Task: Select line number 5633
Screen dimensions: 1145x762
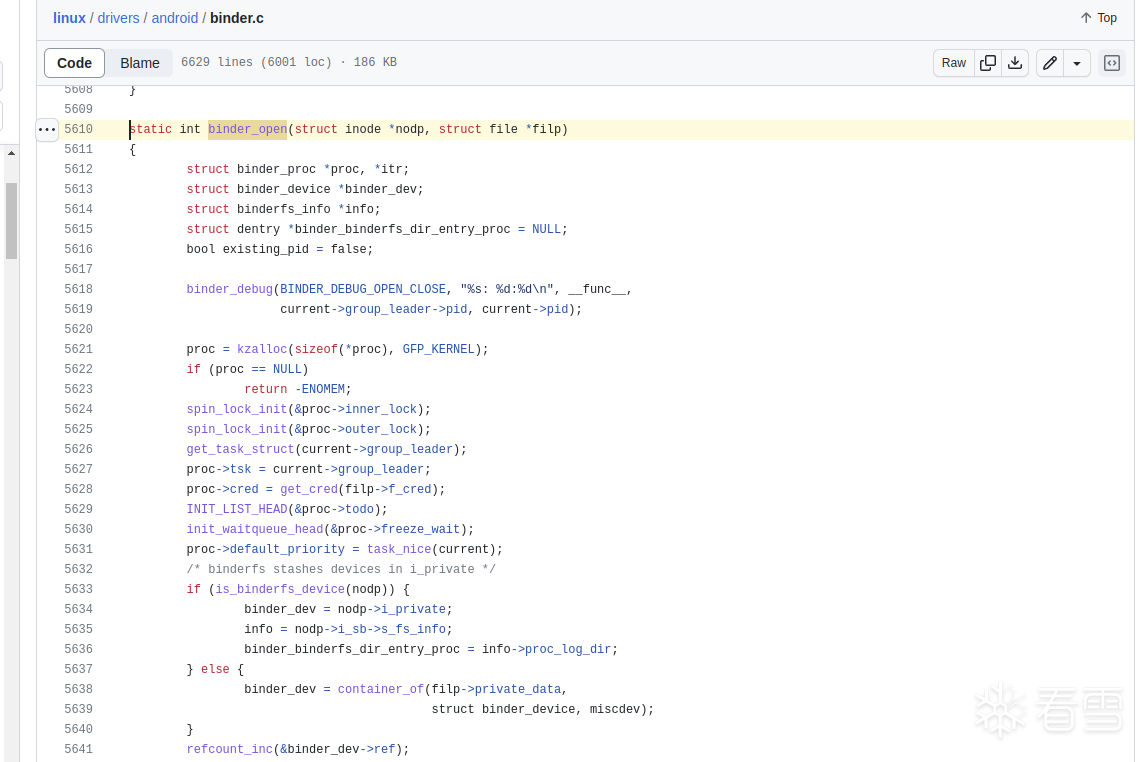Action: (78, 590)
